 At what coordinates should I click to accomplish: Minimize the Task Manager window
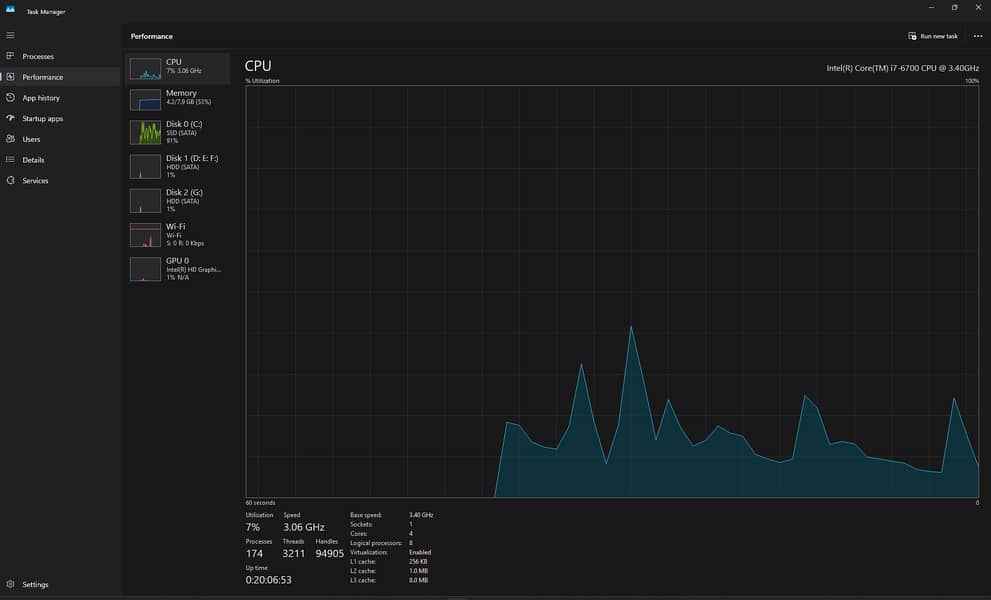(x=931, y=8)
